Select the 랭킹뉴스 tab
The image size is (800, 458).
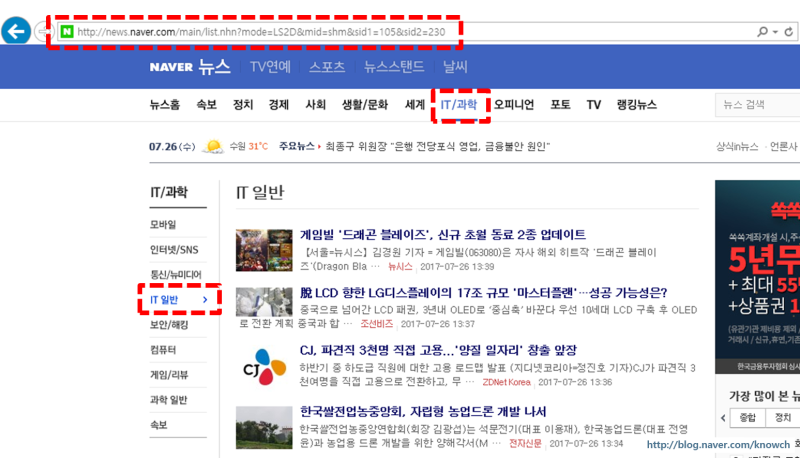tap(637, 105)
